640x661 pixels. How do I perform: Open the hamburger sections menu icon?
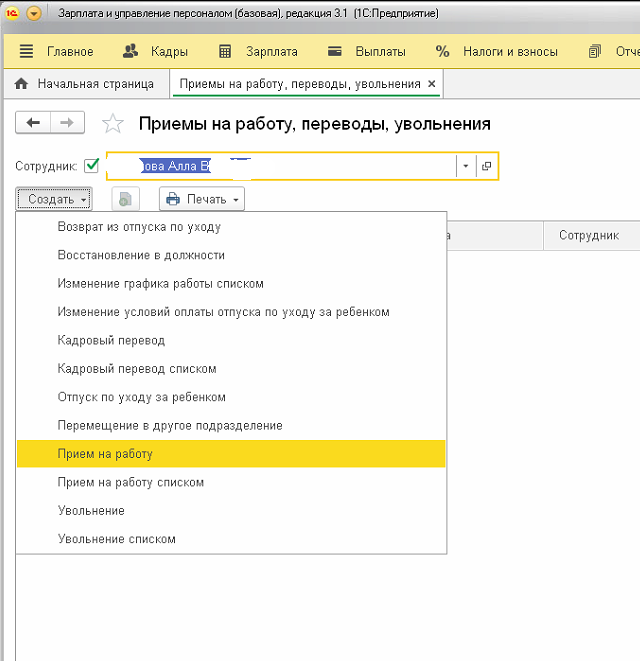[x=26, y=51]
